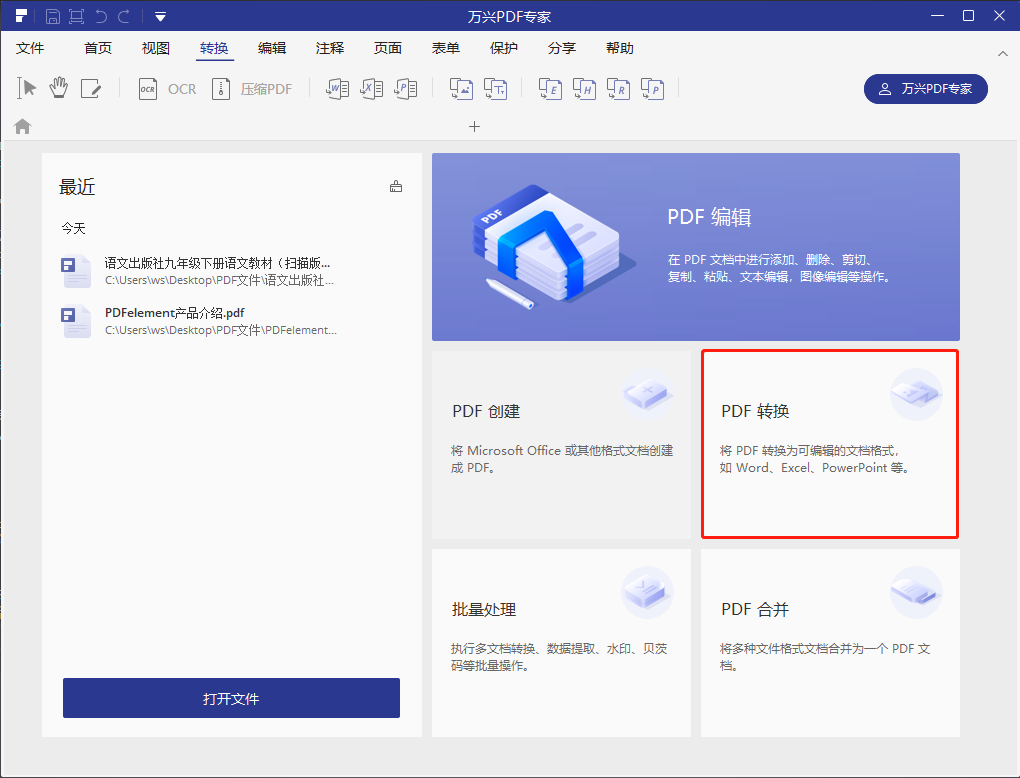
Task: Select the convert to EPUB icon
Action: click(x=549, y=89)
